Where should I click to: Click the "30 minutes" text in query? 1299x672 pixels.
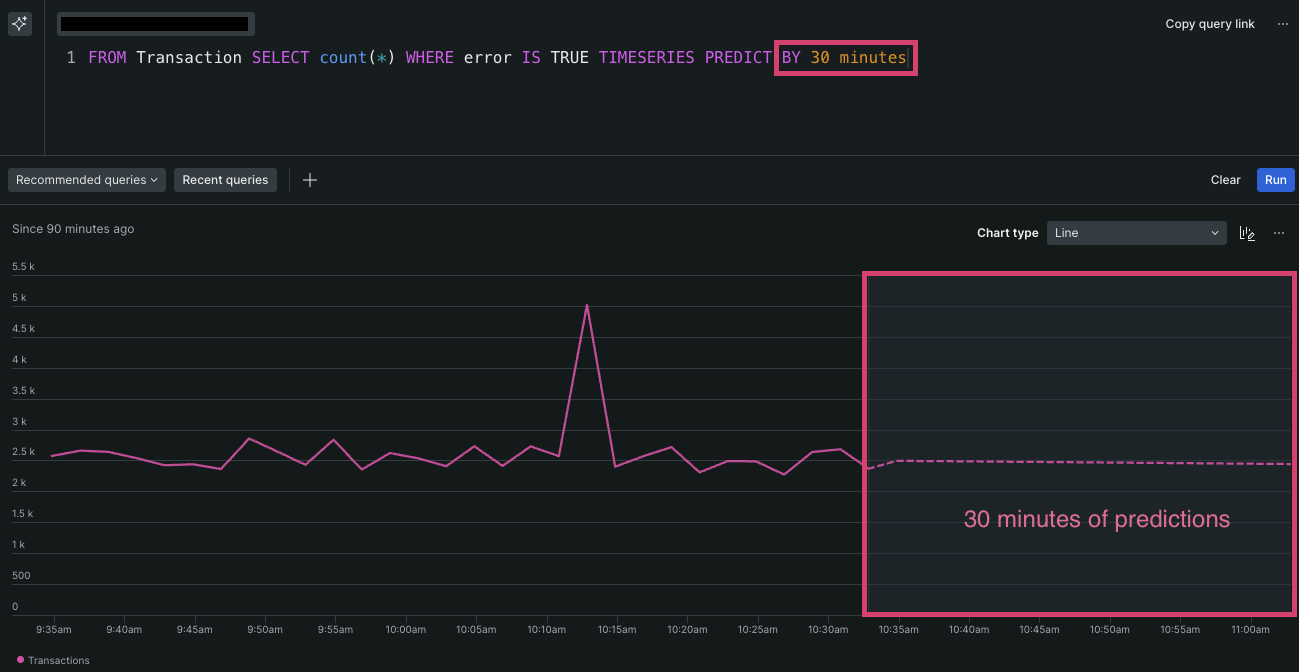click(857, 58)
